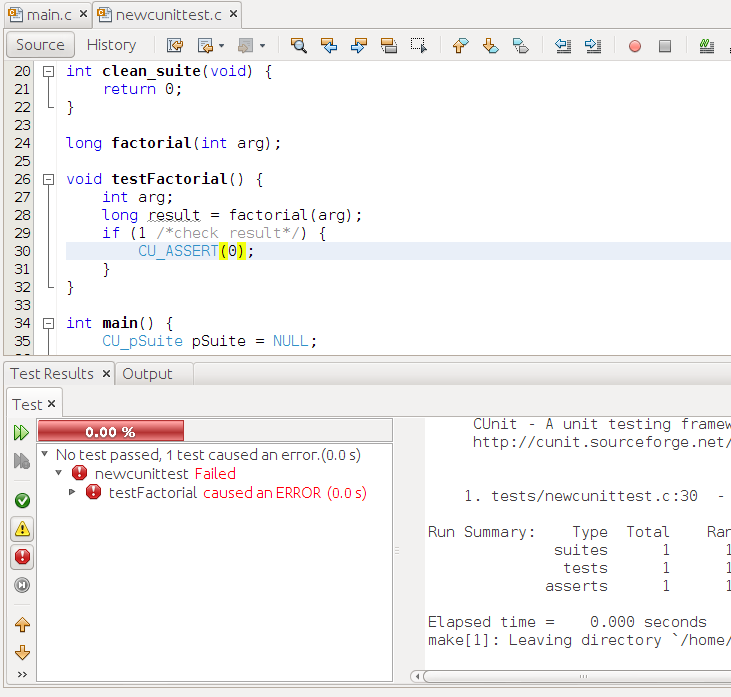This screenshot has width=731, height=697.
Task: Click the red 0.00 % progress bar
Action: click(x=110, y=432)
